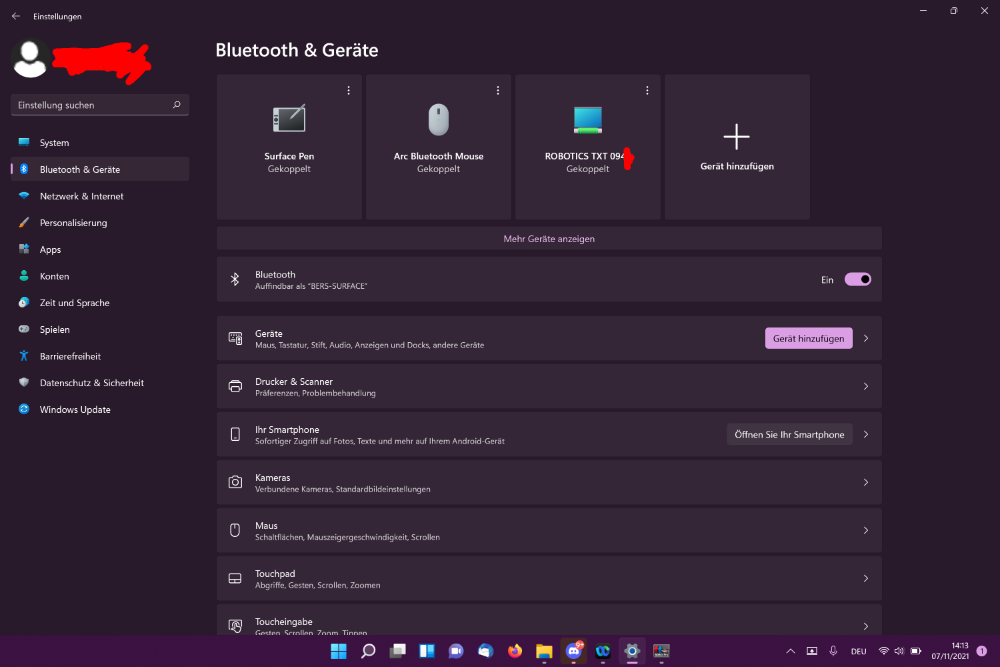Click the Ihr Smartphone phone icon
This screenshot has width=1000, height=667.
coord(235,434)
